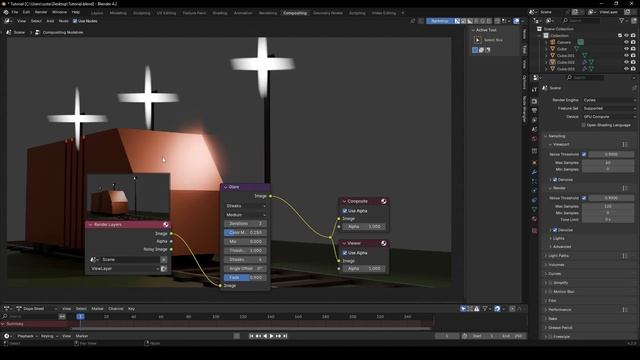Open the Modifiers wrench properties tab
Image resolution: width=640 pixels, height=360 pixels.
pos(534,172)
